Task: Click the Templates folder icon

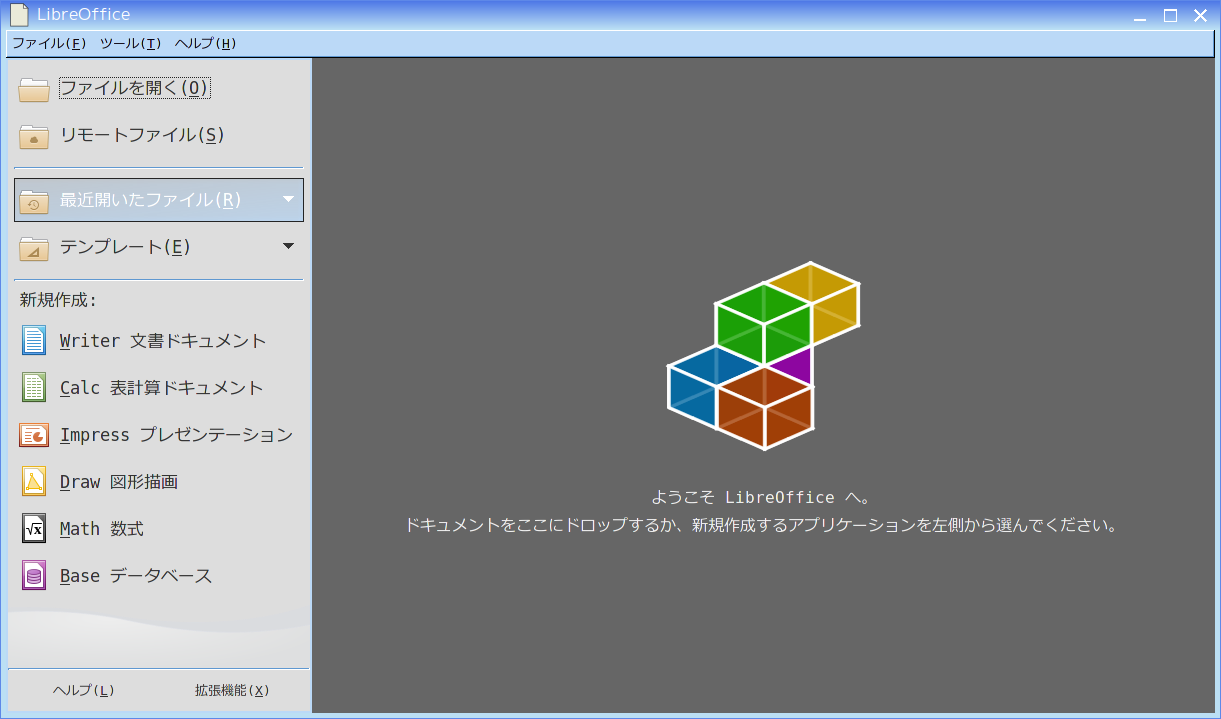Action: 34,247
